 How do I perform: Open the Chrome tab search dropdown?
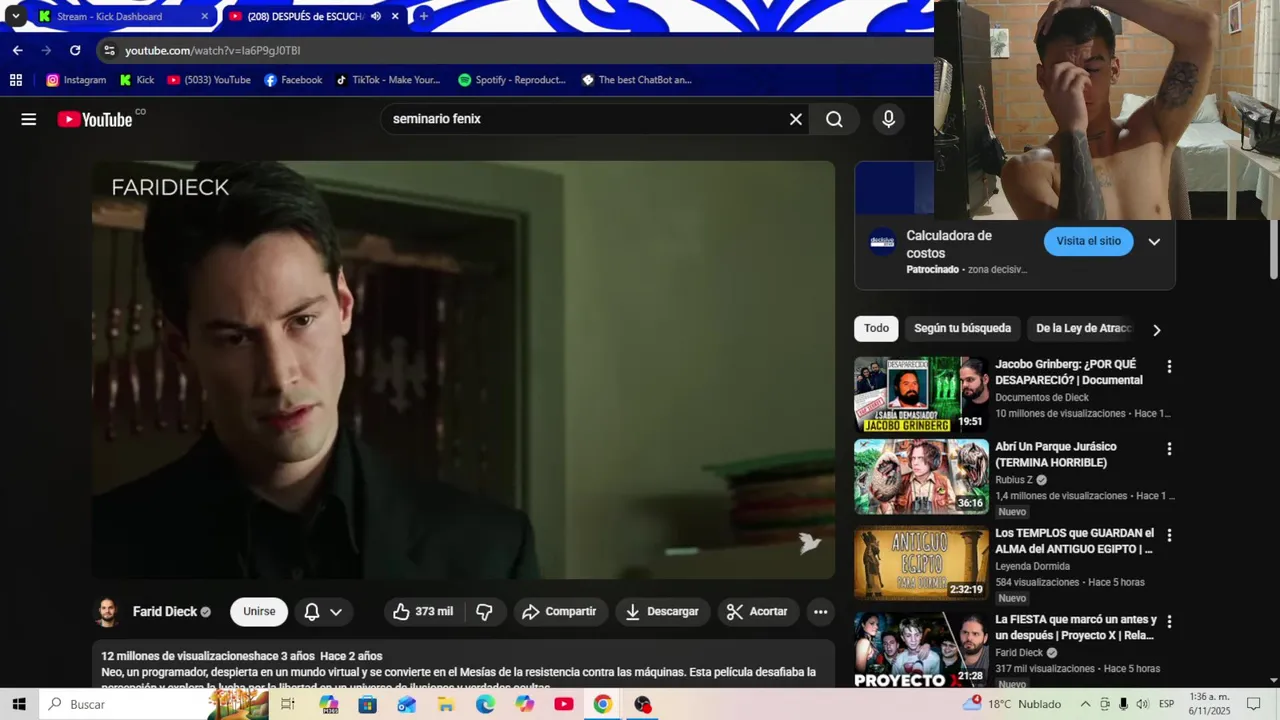pos(16,16)
